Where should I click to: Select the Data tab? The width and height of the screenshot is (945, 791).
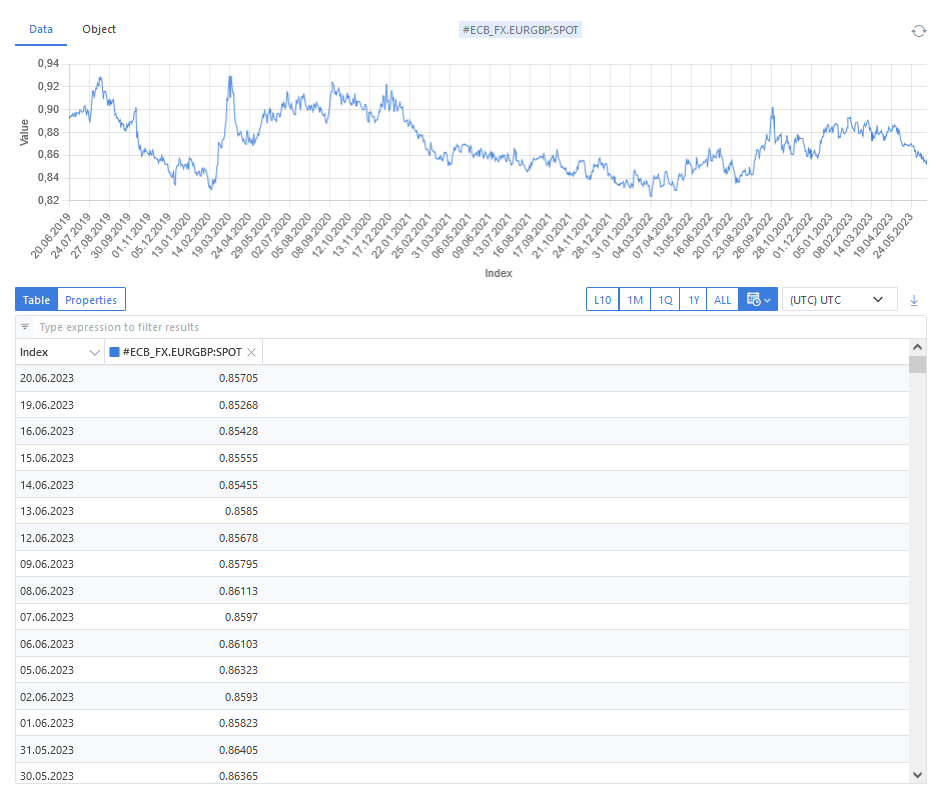tap(41, 29)
